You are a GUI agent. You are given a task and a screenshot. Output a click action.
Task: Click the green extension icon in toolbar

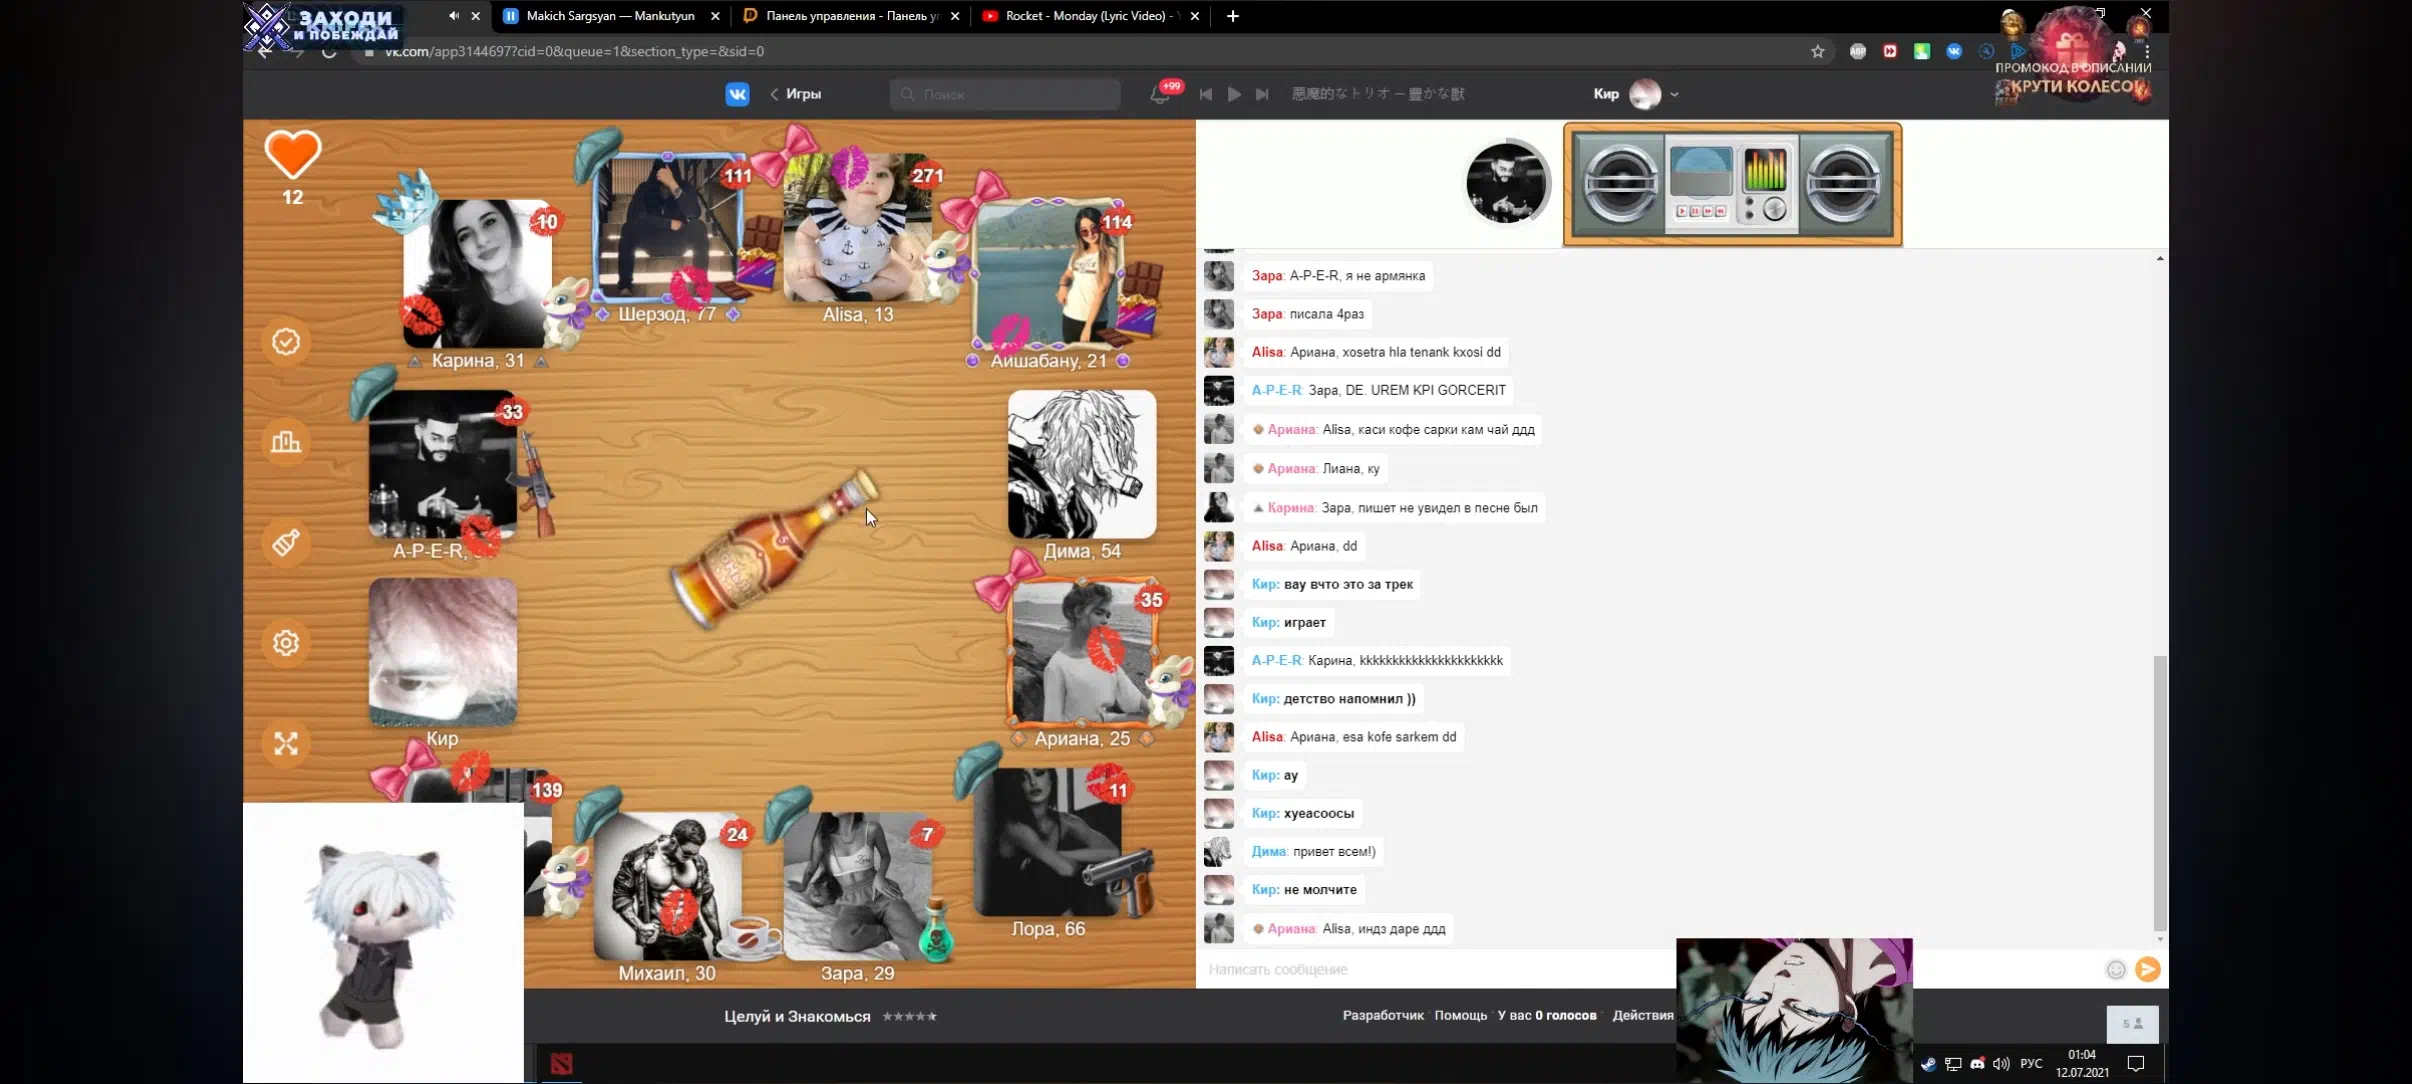coord(1922,51)
